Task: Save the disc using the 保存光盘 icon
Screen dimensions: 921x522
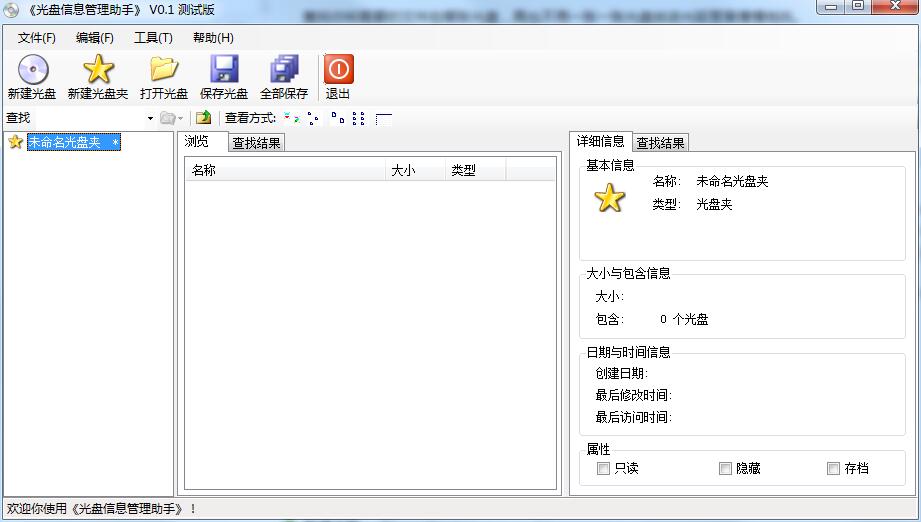Action: [224, 70]
